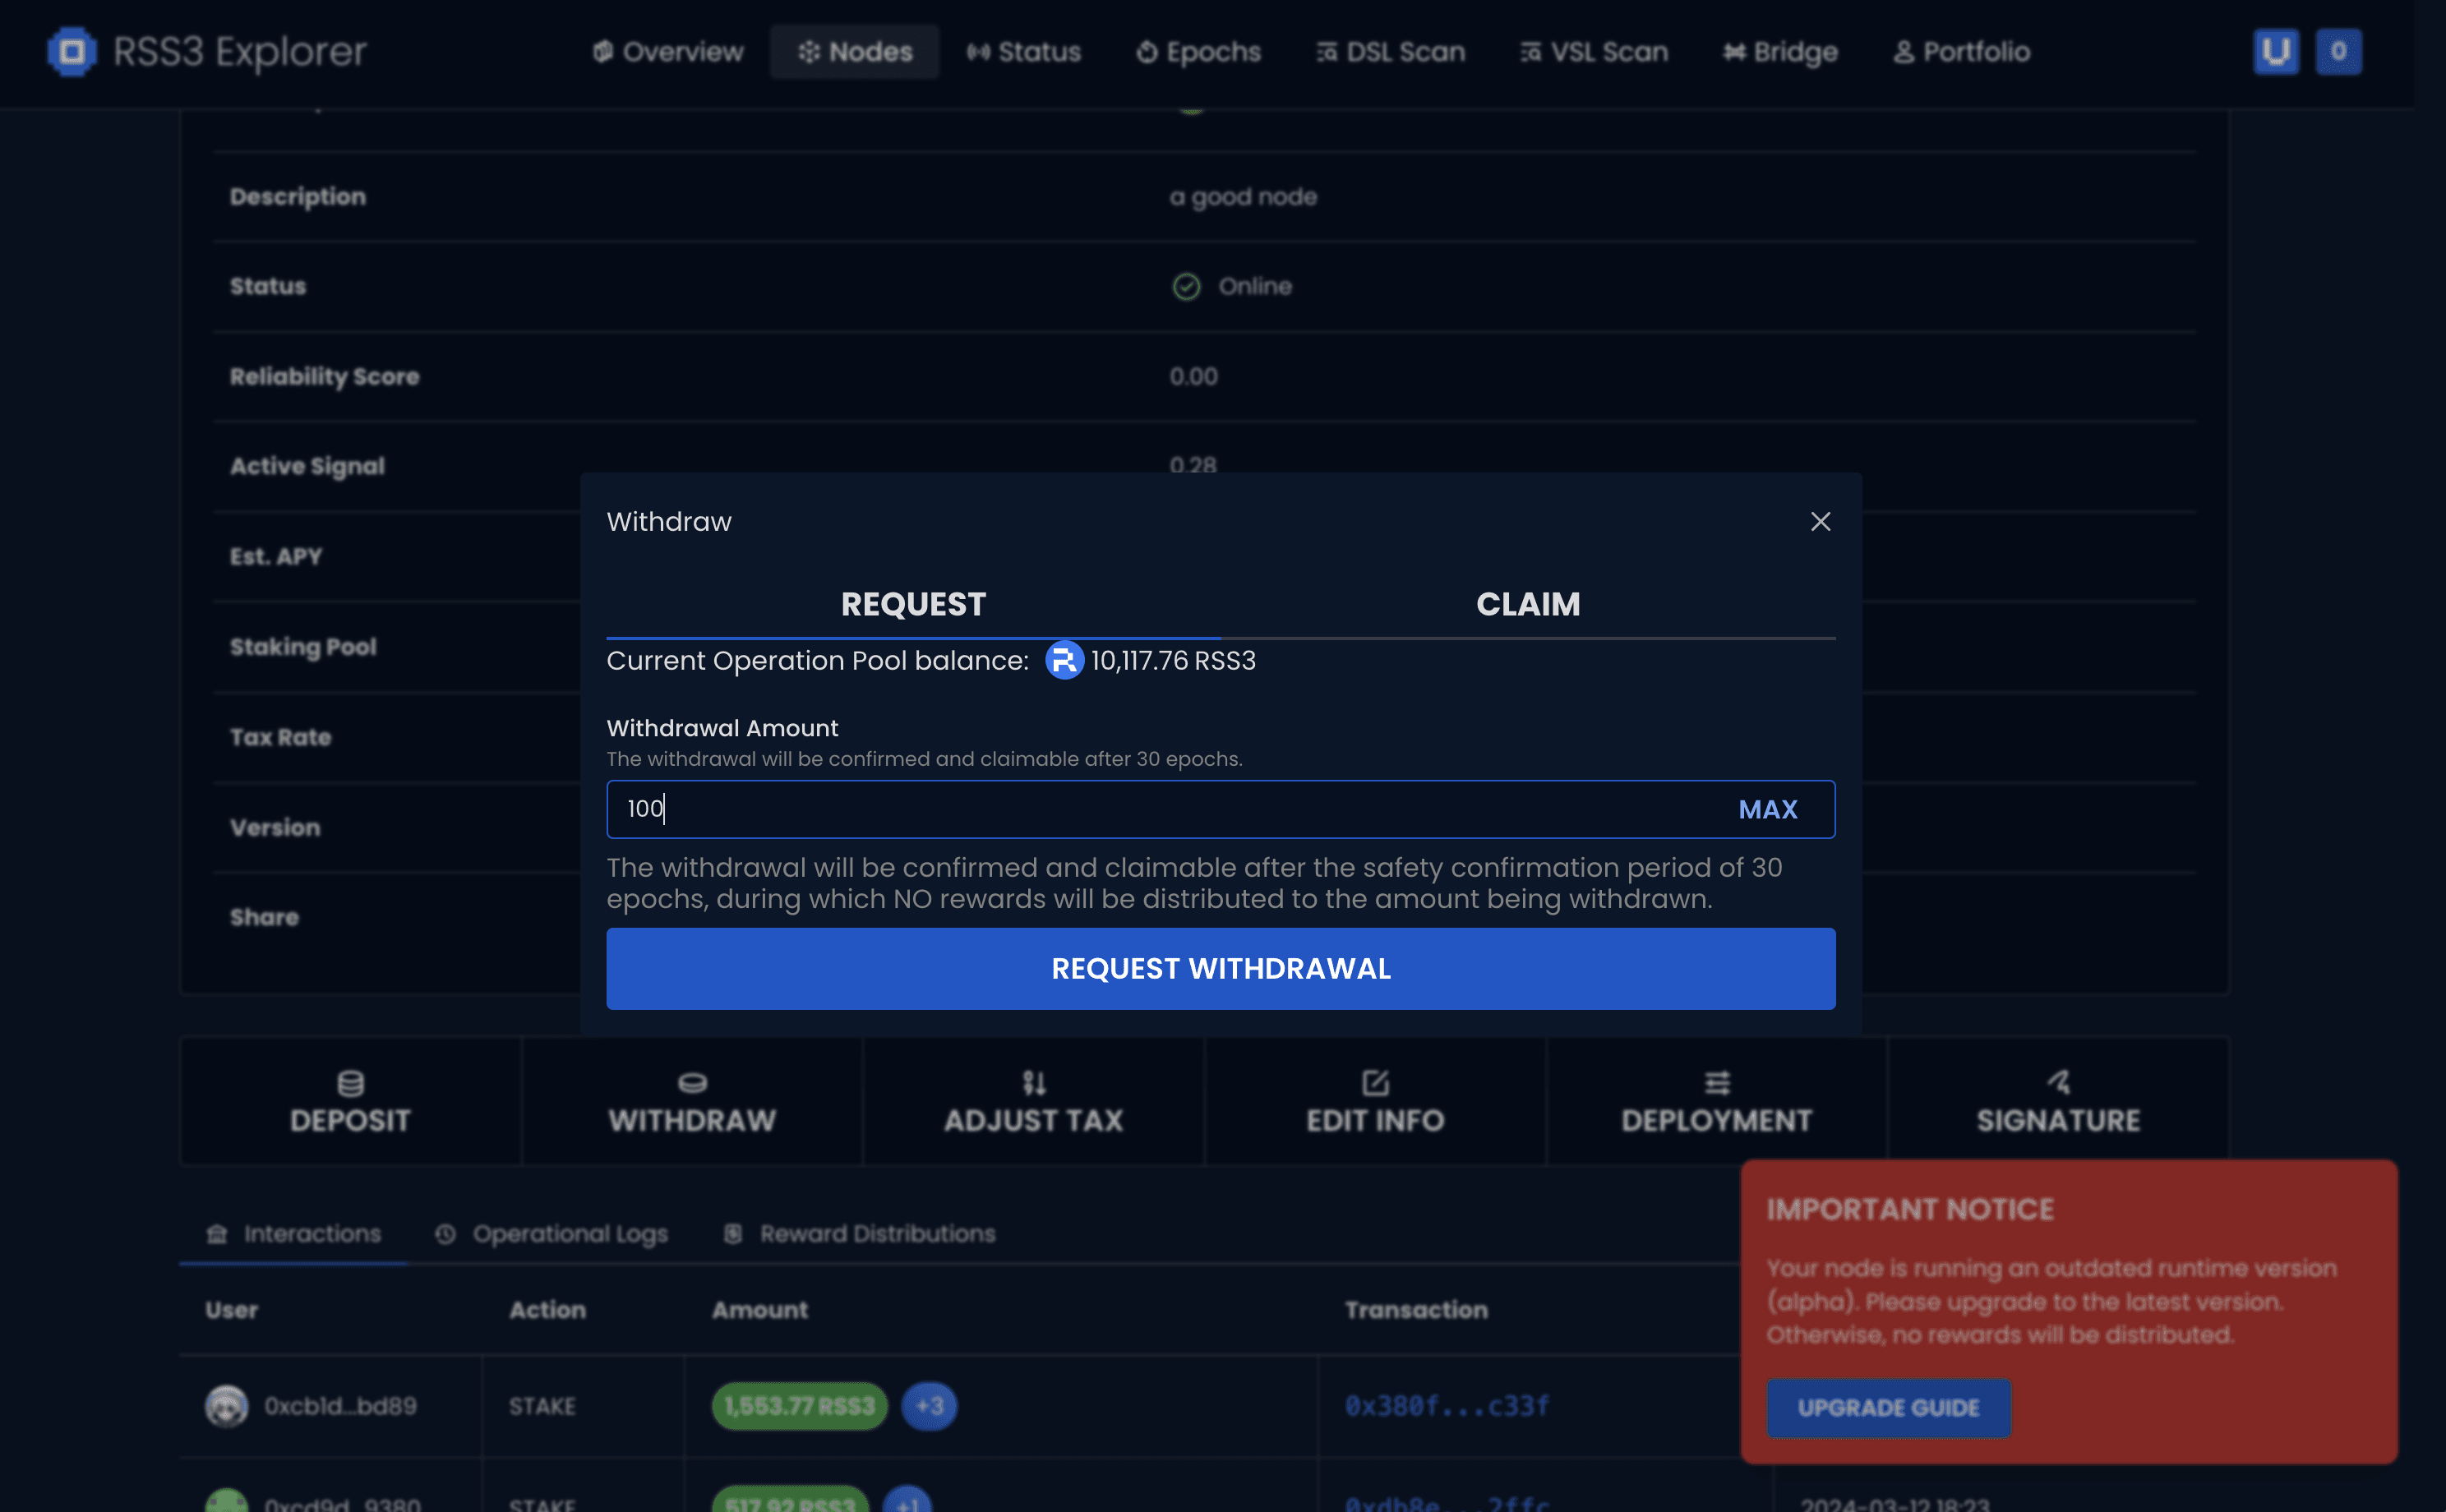Screen dimensions: 2446x1512
Task: Open the Epochs page
Action: pyautogui.click(x=1198, y=52)
